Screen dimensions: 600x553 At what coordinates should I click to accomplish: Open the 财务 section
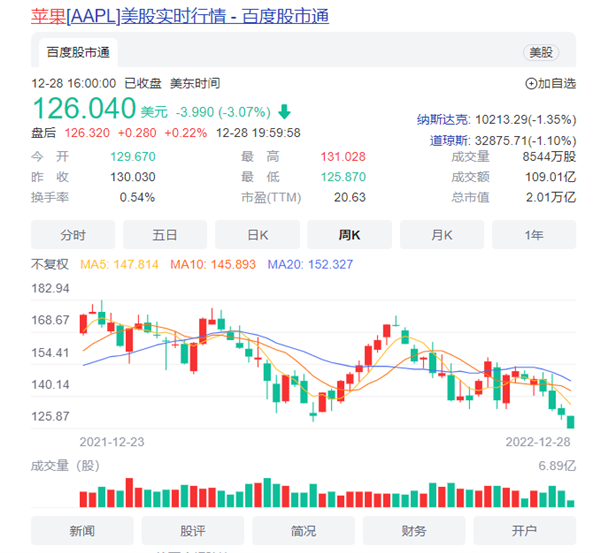click(414, 531)
